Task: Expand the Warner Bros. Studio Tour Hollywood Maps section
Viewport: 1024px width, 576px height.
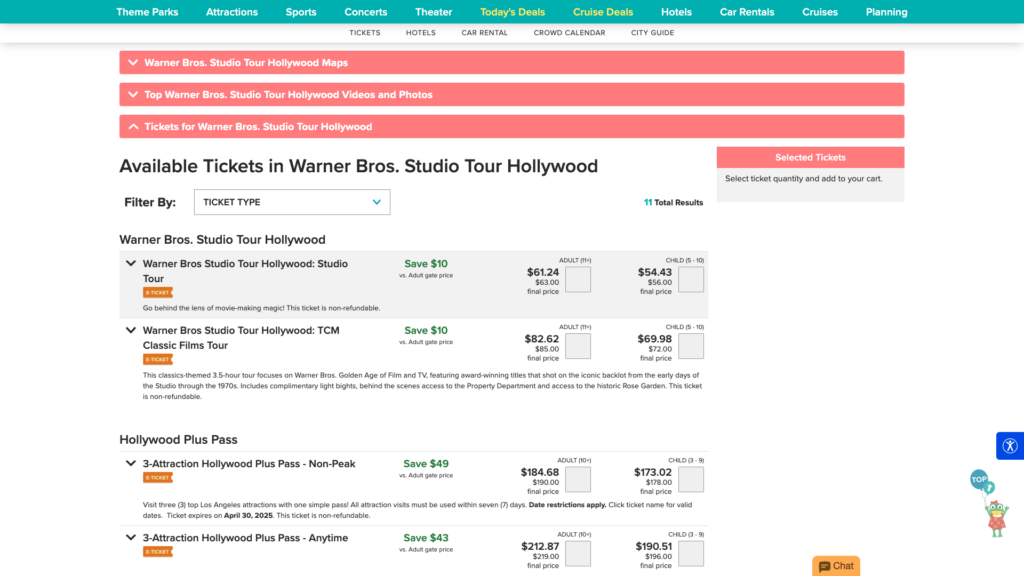Action: pyautogui.click(x=511, y=63)
